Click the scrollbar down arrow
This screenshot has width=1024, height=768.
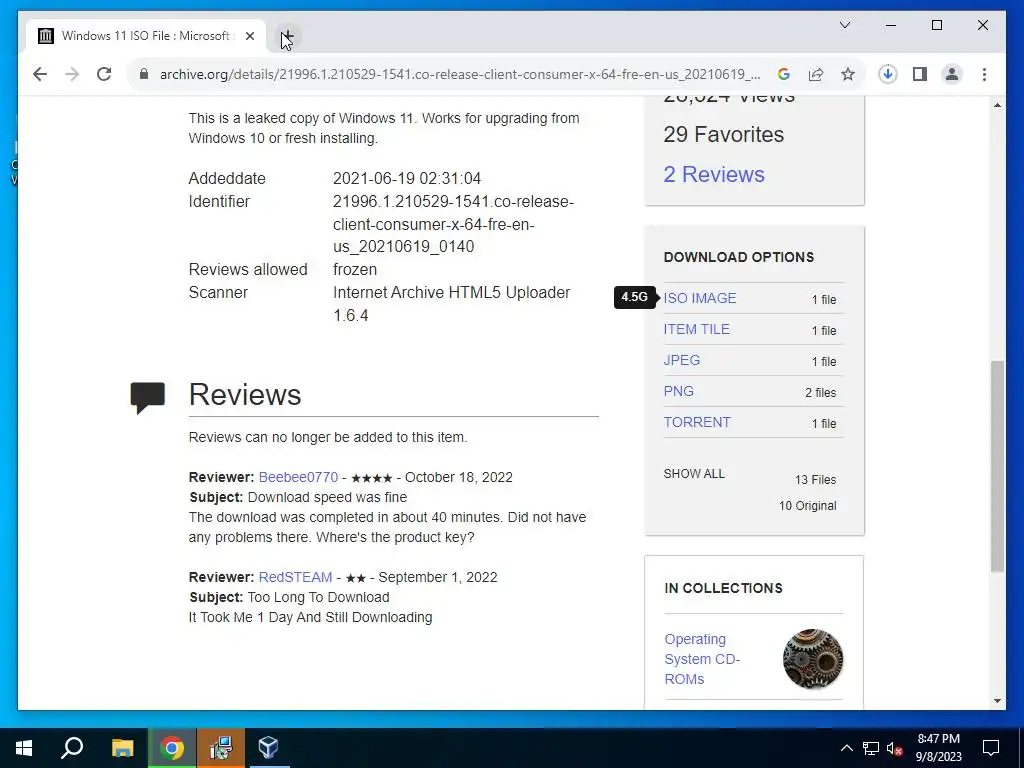point(997,701)
